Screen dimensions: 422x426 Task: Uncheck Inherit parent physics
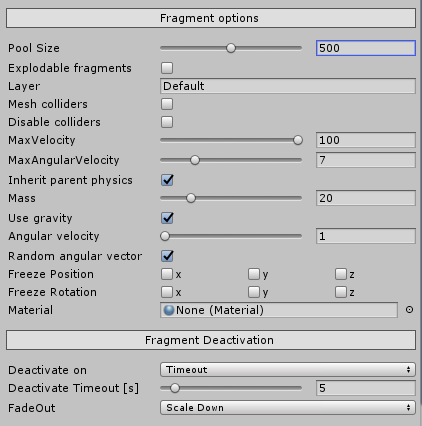(x=167, y=180)
